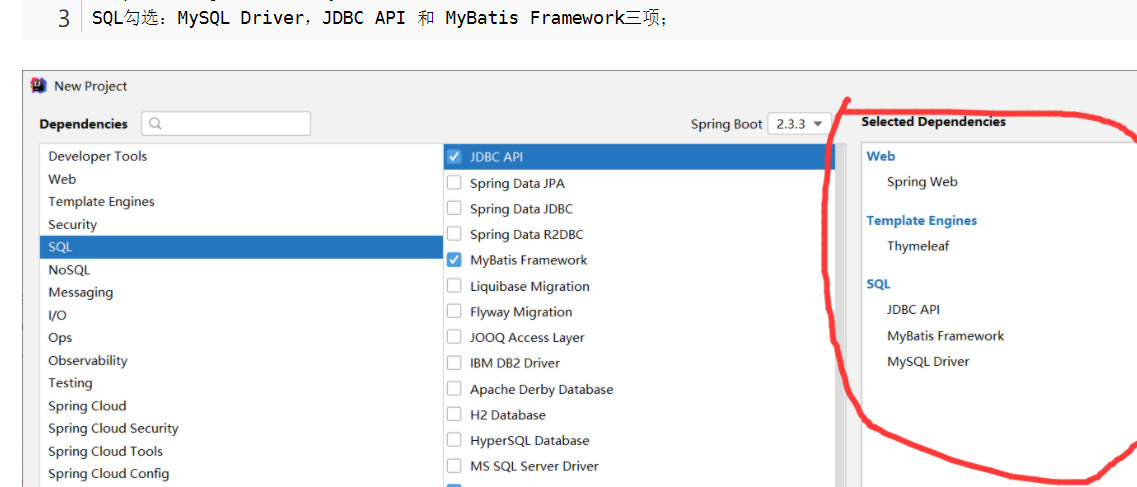1137x487 pixels.
Task: Select the I/O category
Action: click(241, 315)
